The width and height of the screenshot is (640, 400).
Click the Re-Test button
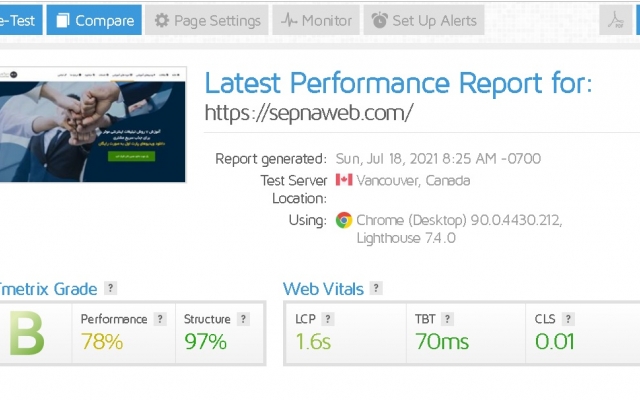click(20, 20)
